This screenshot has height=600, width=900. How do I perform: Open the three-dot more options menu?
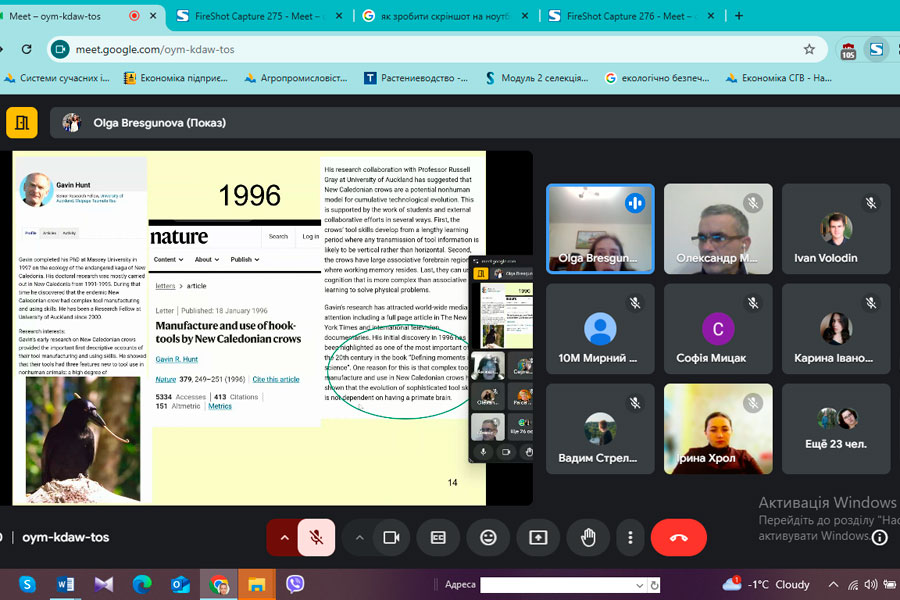click(x=630, y=537)
